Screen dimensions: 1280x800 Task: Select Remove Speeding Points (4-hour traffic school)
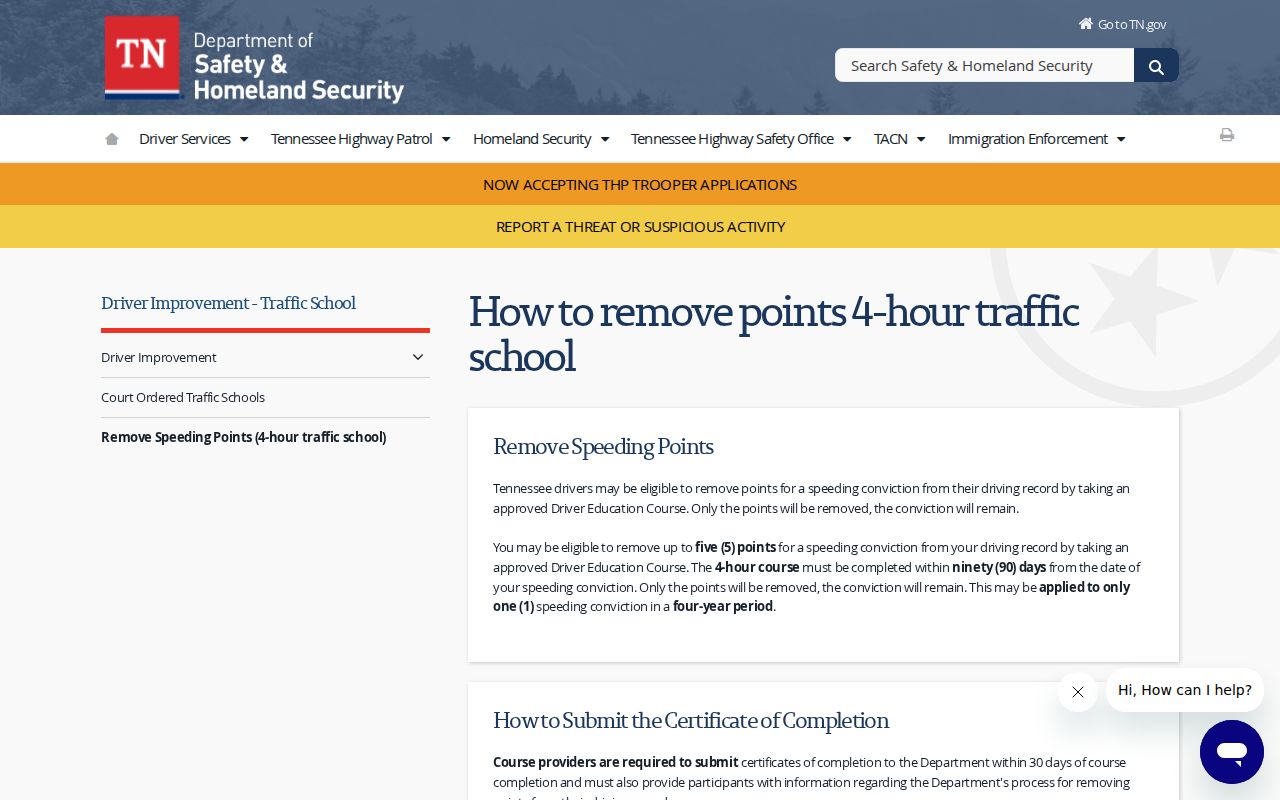tap(244, 437)
